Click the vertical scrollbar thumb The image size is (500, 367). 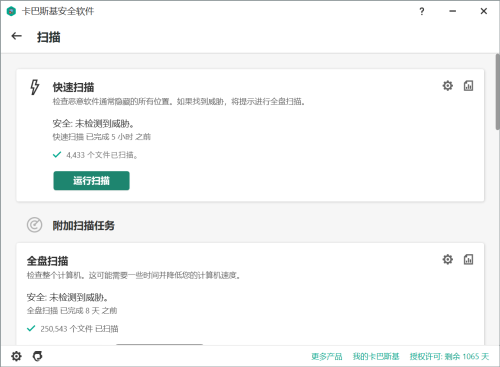(x=497, y=92)
